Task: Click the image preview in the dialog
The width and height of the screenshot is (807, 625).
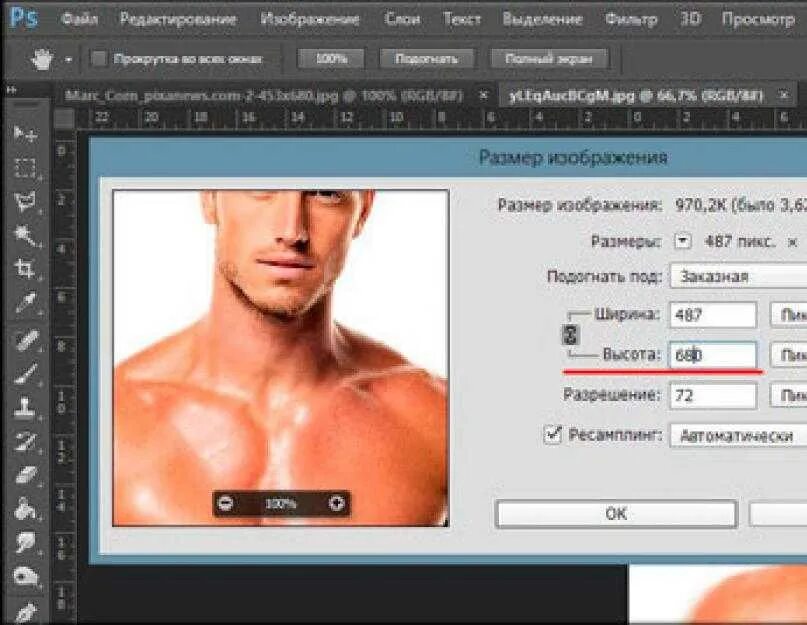Action: 280,358
